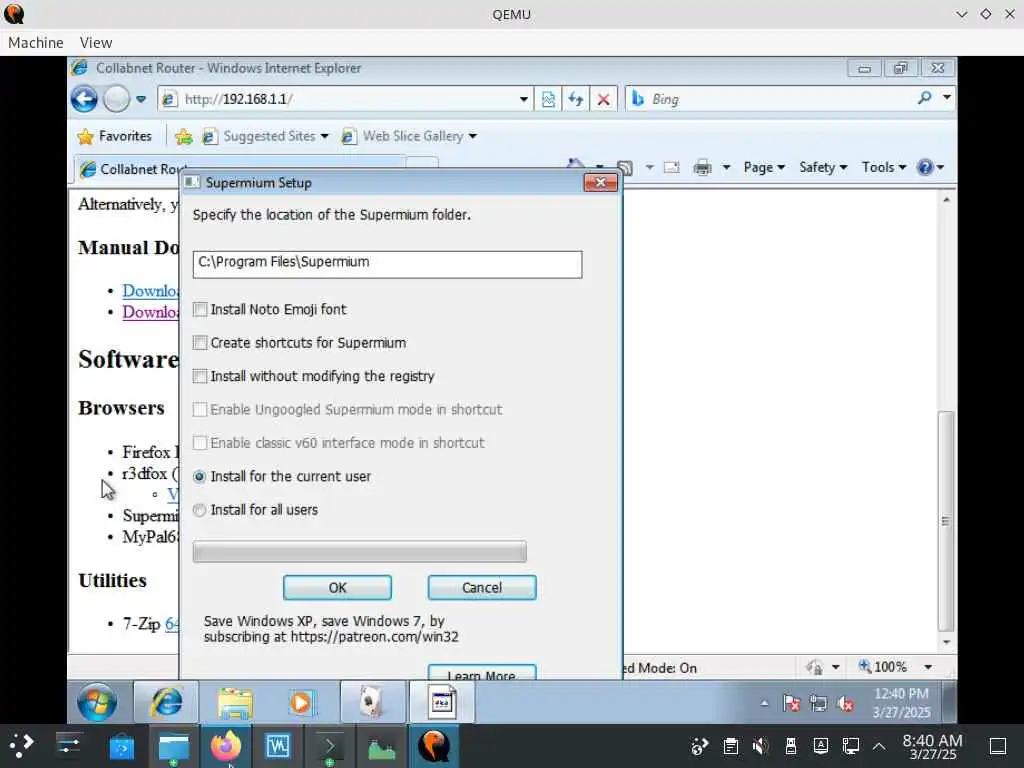Click the Favorites button
This screenshot has height=768, width=1024.
pos(114,136)
